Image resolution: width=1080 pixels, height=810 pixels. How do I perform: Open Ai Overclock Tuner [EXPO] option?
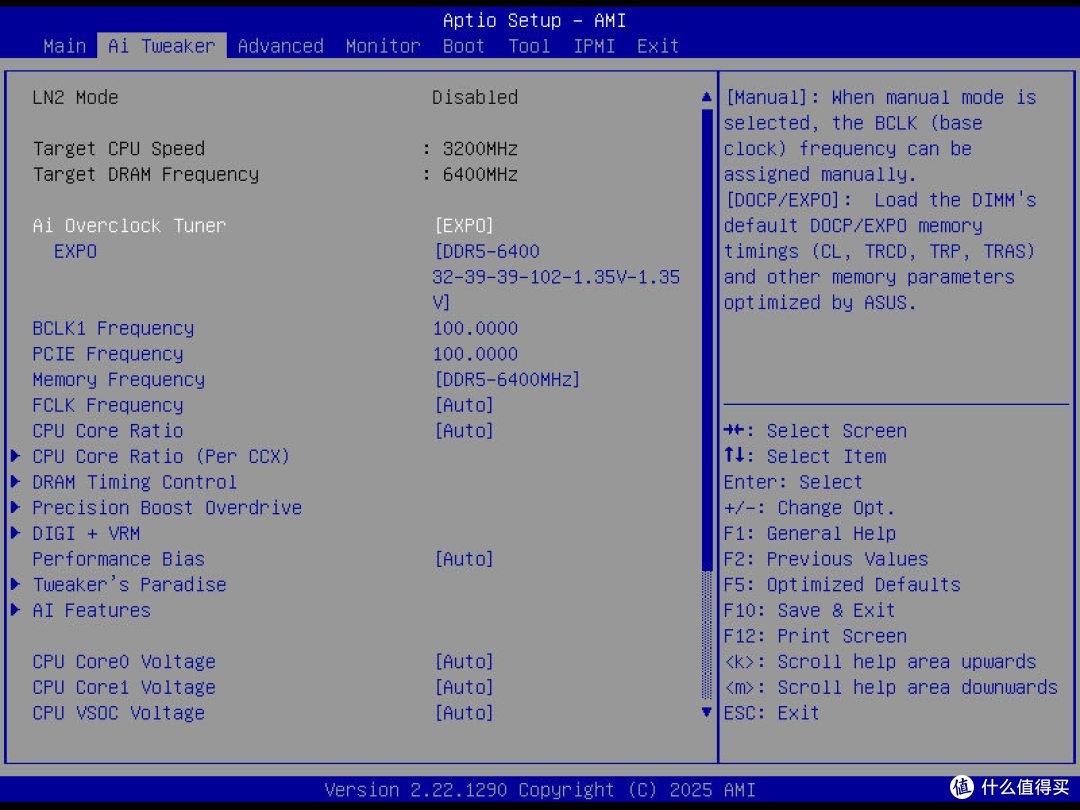pyautogui.click(x=464, y=226)
